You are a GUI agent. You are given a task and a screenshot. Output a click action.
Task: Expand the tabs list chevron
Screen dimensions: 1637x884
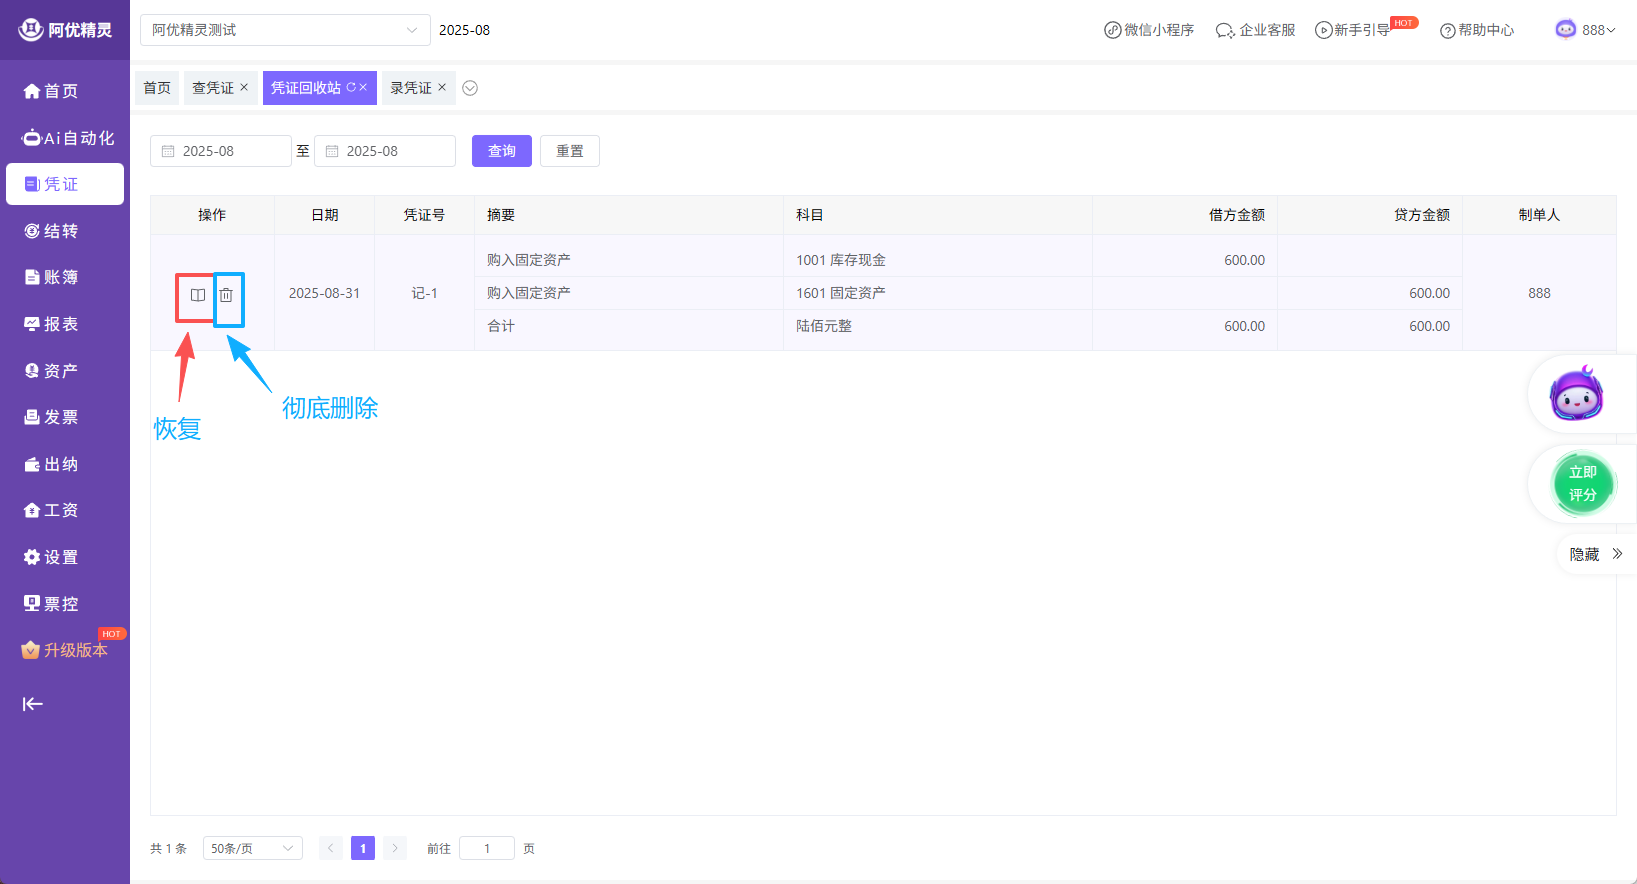[470, 88]
